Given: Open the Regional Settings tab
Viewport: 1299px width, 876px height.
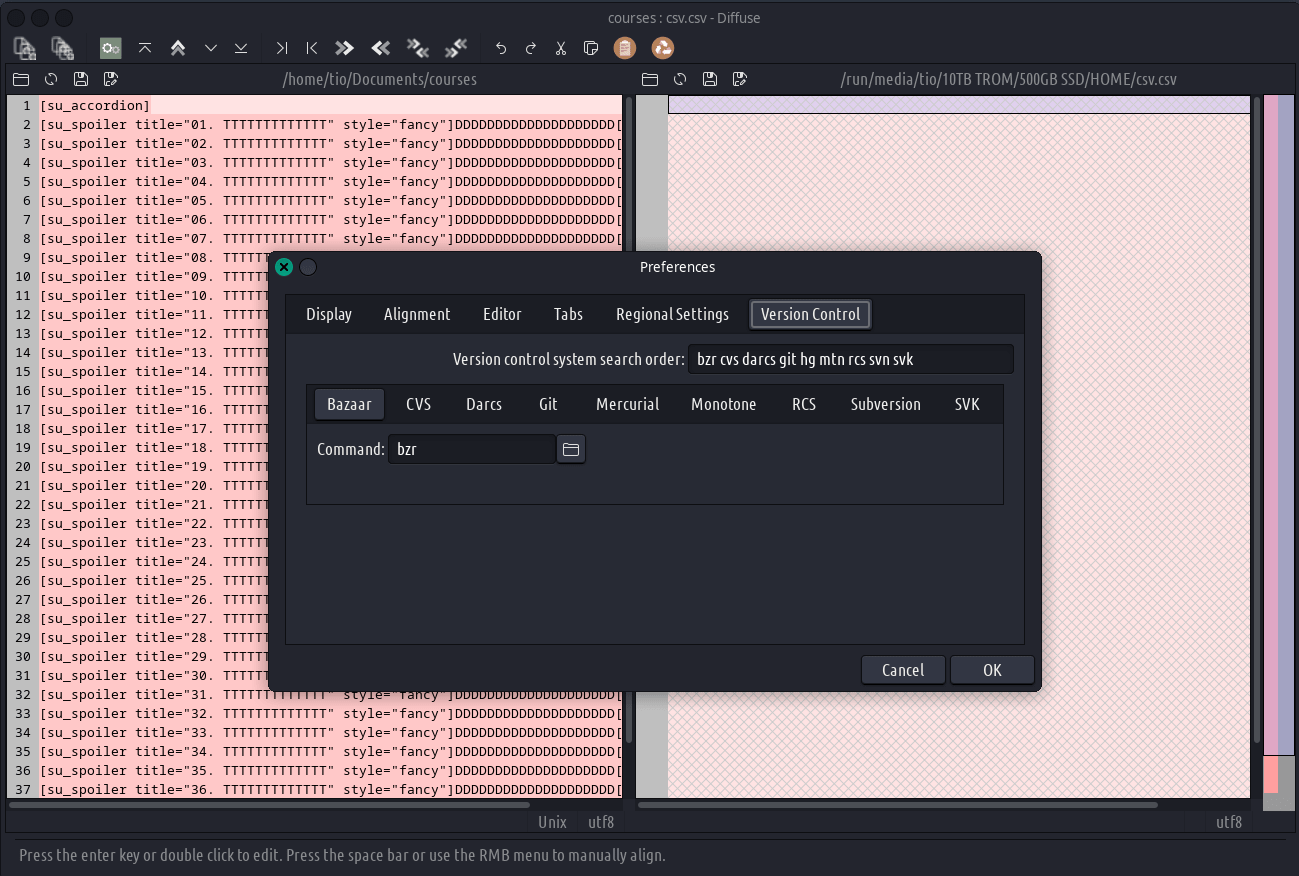Looking at the screenshot, I should tap(672, 314).
